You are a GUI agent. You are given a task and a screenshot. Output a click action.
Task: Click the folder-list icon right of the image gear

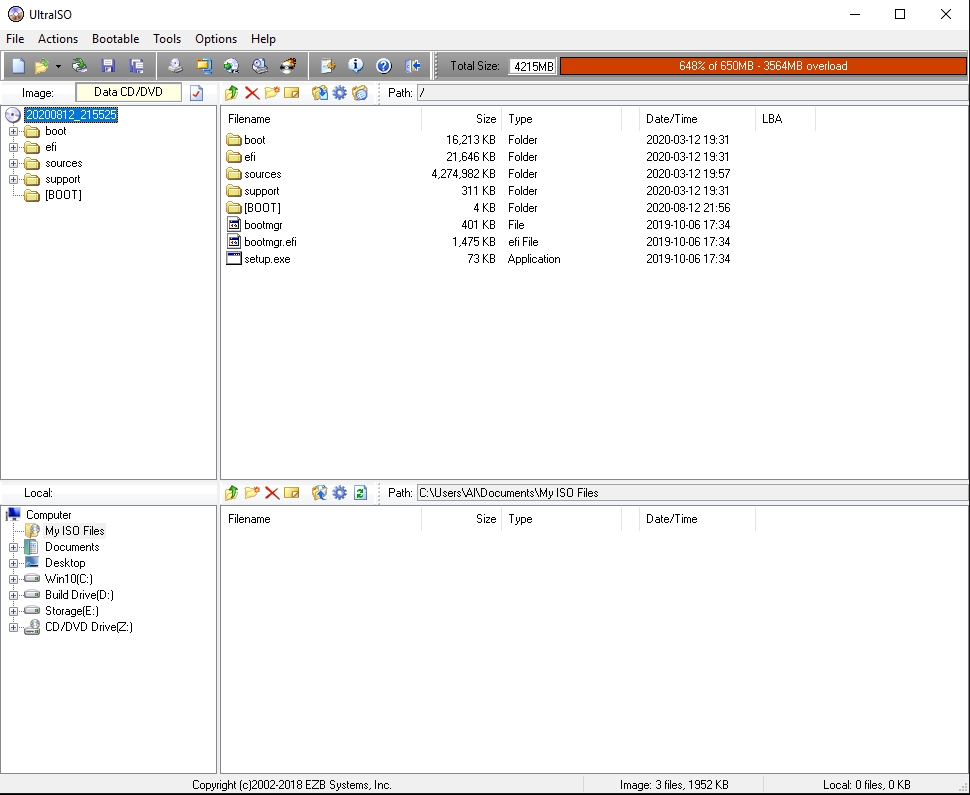pyautogui.click(x=360, y=93)
